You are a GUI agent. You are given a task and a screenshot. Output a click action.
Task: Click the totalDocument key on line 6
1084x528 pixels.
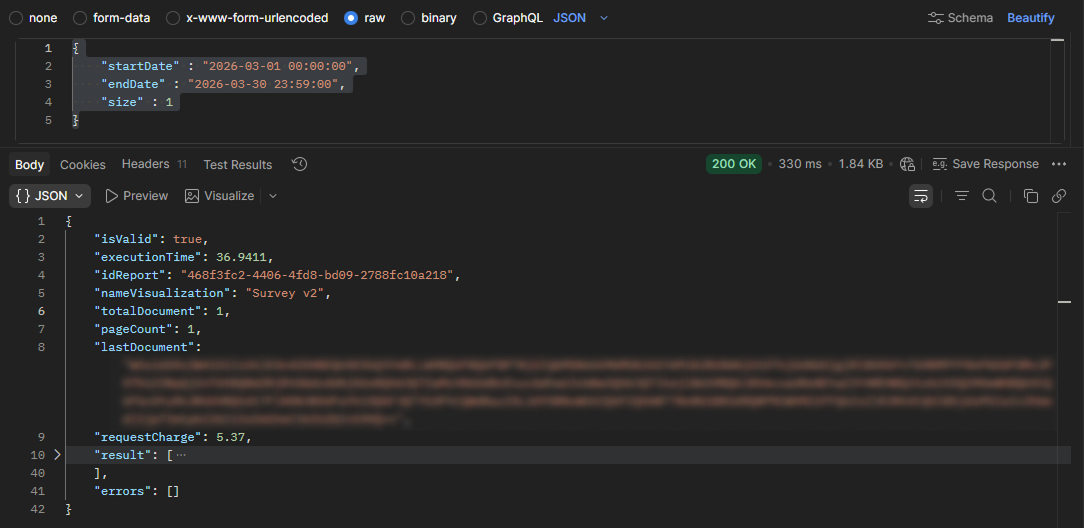pos(148,311)
